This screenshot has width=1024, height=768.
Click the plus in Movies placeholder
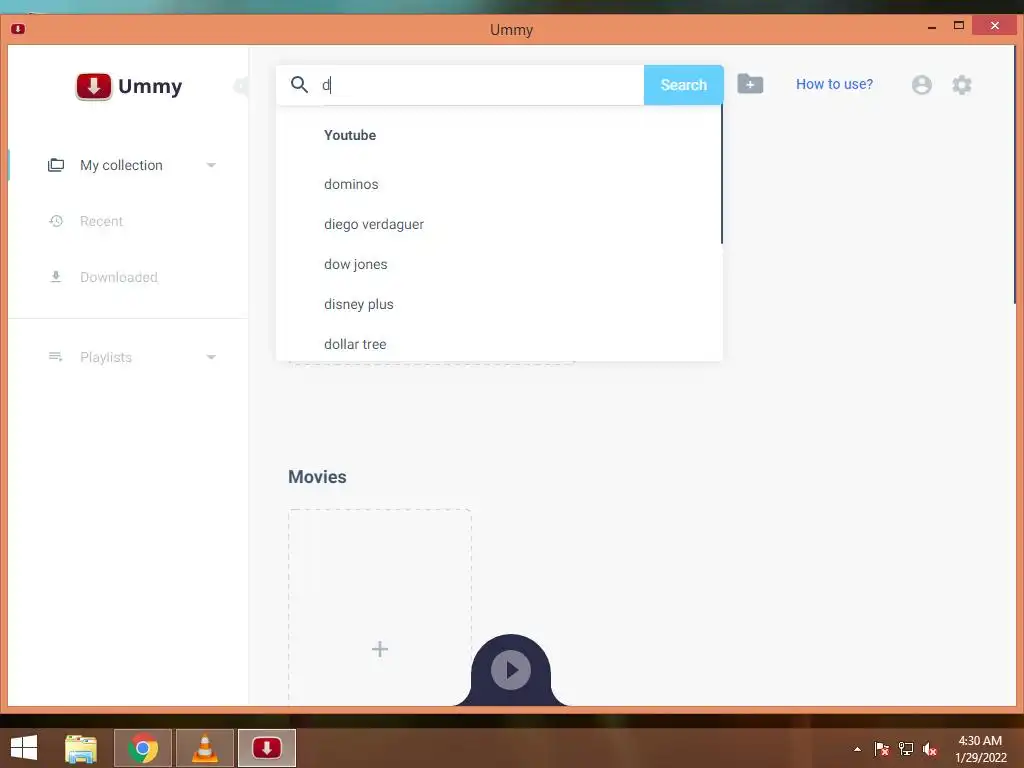pos(380,649)
